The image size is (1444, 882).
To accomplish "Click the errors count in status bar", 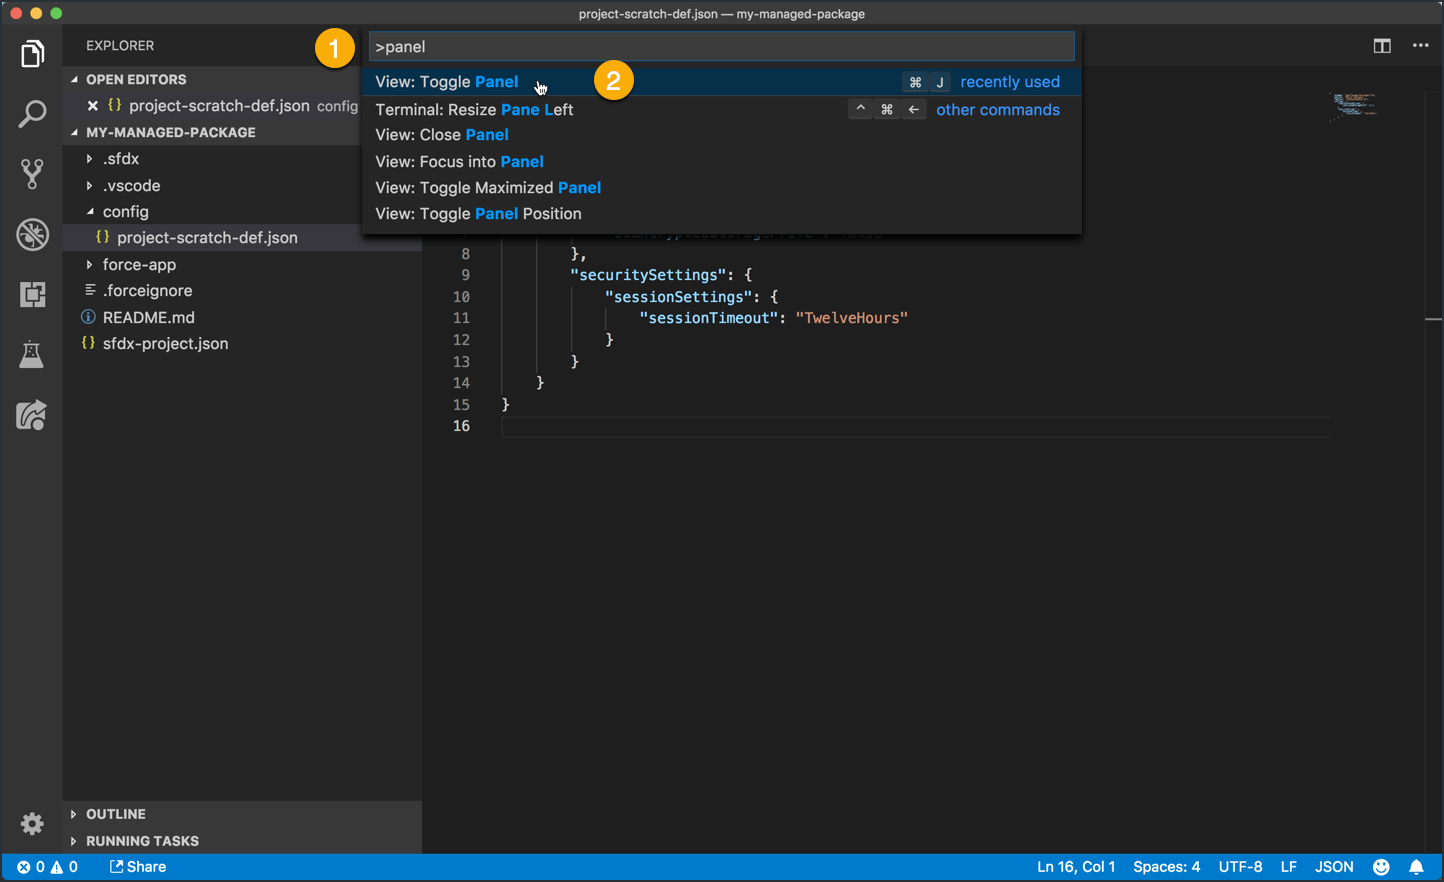I will [30, 867].
